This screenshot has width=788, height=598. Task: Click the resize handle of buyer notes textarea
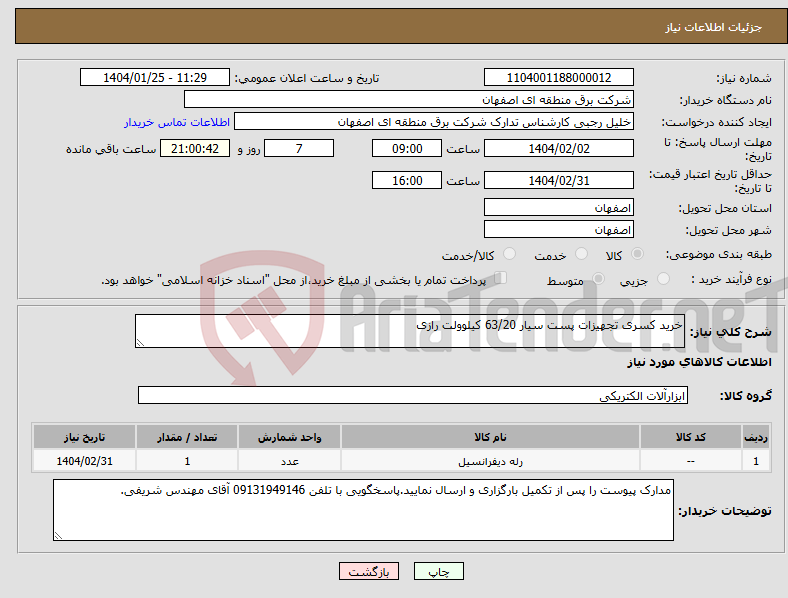coord(58,536)
